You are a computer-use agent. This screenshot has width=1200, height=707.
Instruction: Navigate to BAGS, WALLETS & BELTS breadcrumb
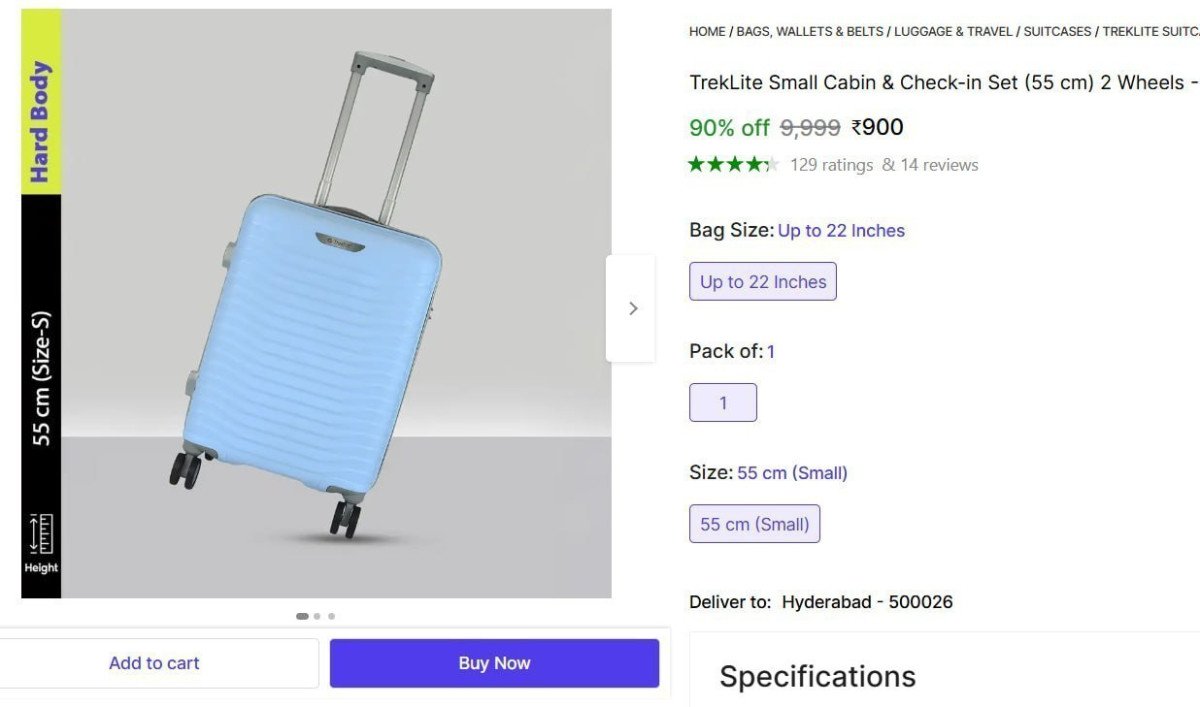(x=810, y=32)
